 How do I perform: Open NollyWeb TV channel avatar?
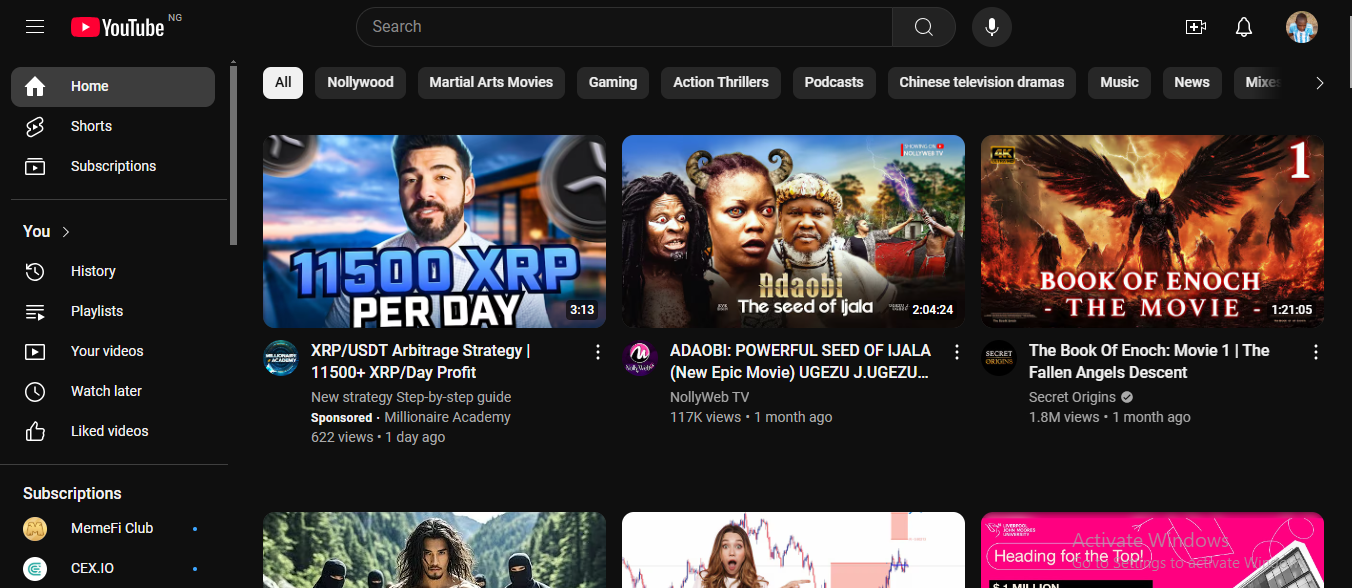(x=640, y=358)
